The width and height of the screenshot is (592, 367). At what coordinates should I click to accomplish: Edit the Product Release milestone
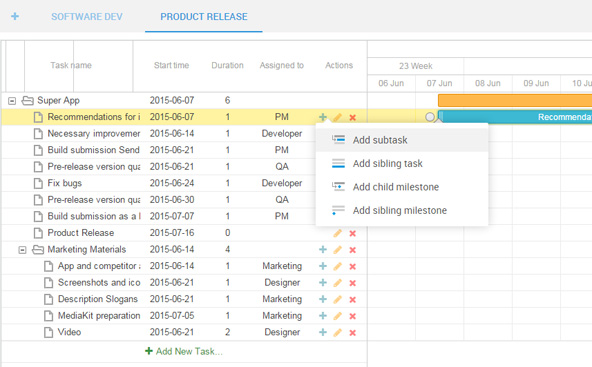click(x=338, y=233)
